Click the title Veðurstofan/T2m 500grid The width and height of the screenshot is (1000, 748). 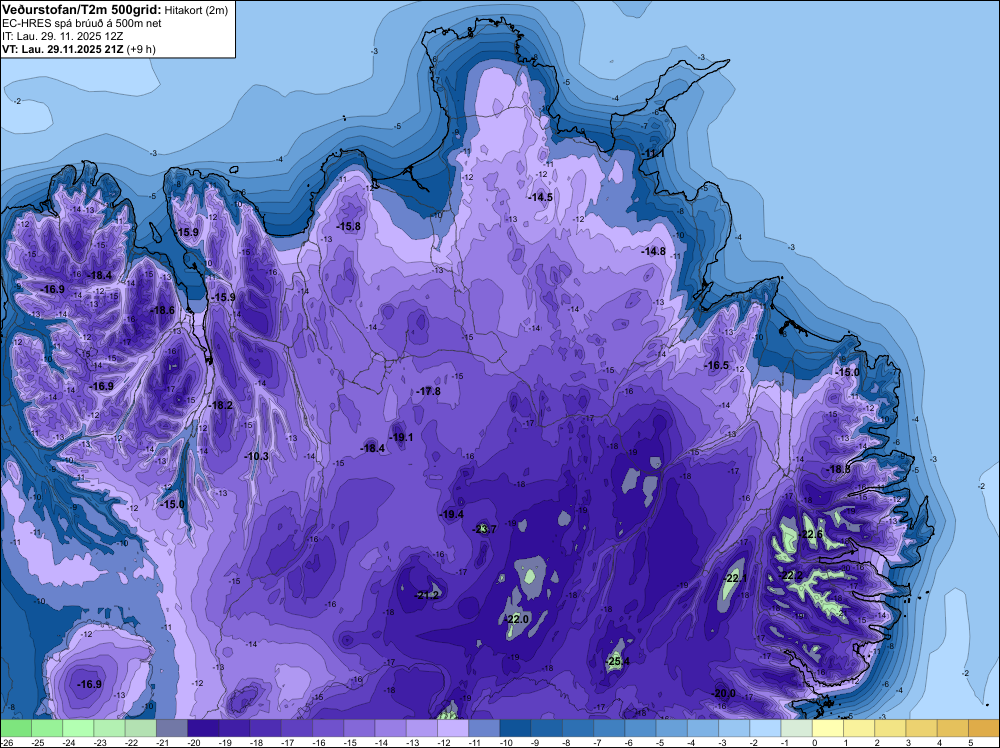[x=82, y=10]
